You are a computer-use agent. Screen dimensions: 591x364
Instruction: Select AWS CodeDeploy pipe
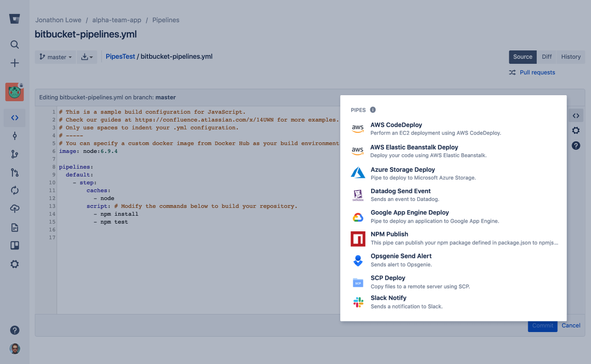(453, 128)
